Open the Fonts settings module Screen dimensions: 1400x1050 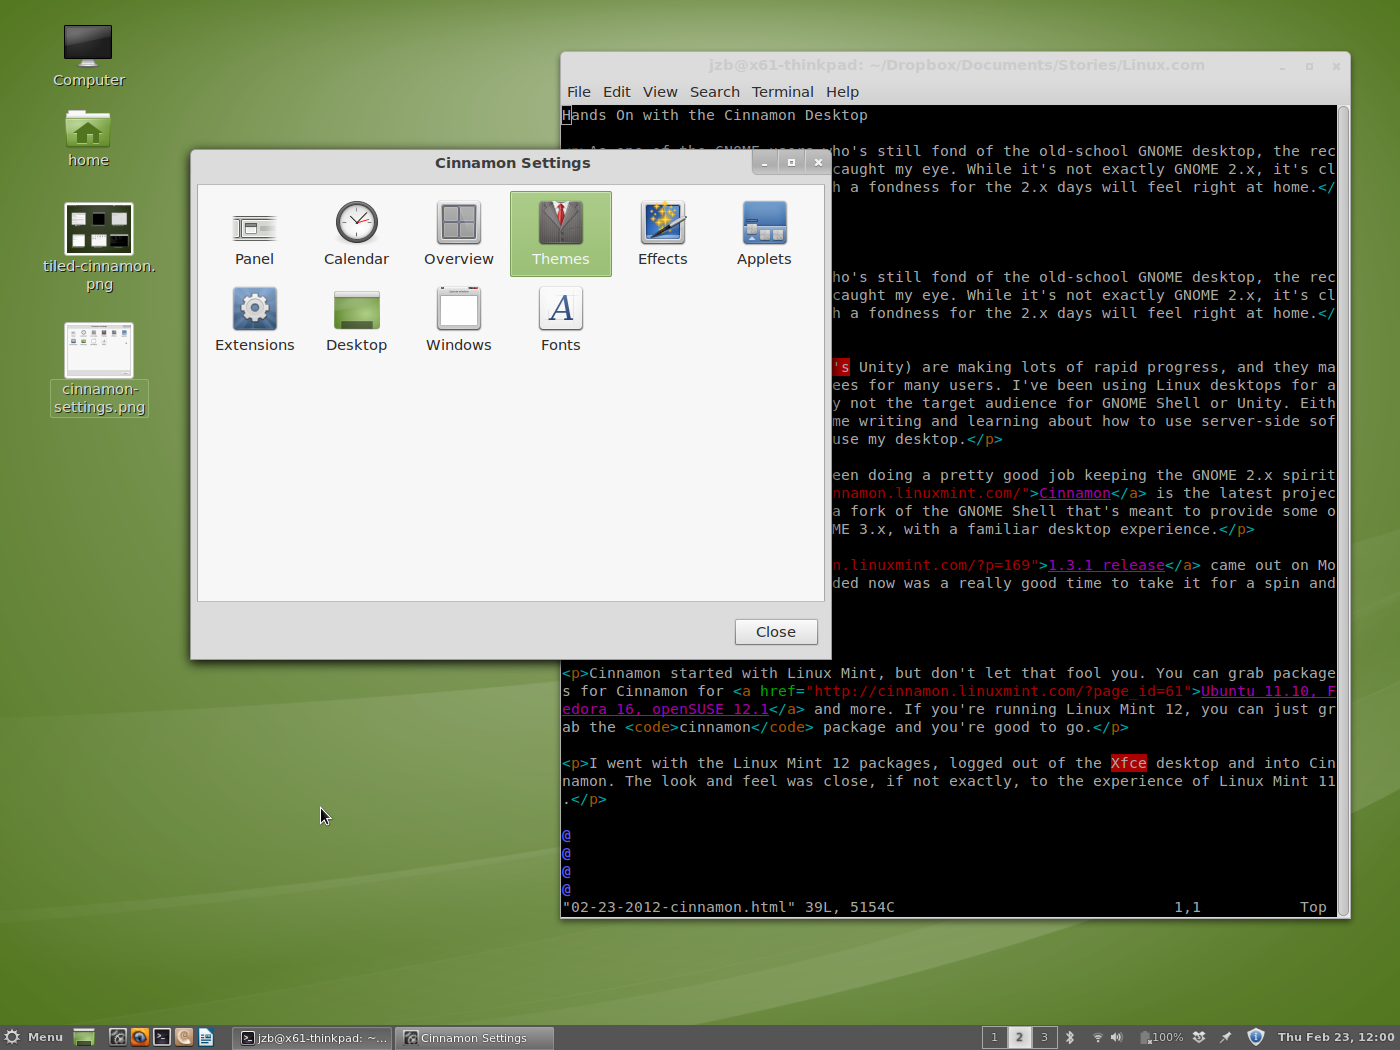tap(560, 319)
